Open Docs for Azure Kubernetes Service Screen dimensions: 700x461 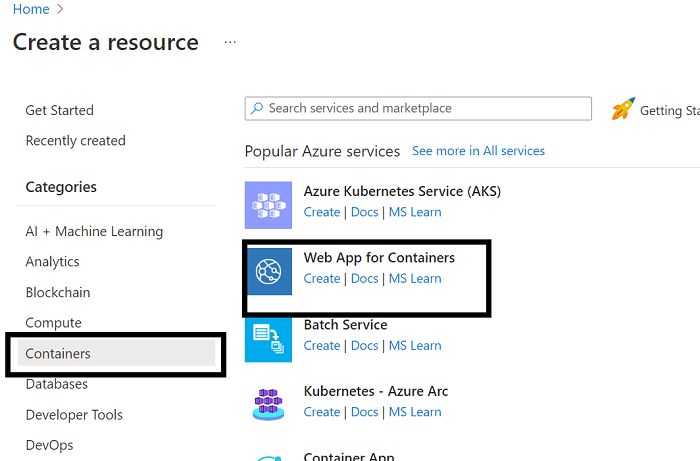(364, 212)
